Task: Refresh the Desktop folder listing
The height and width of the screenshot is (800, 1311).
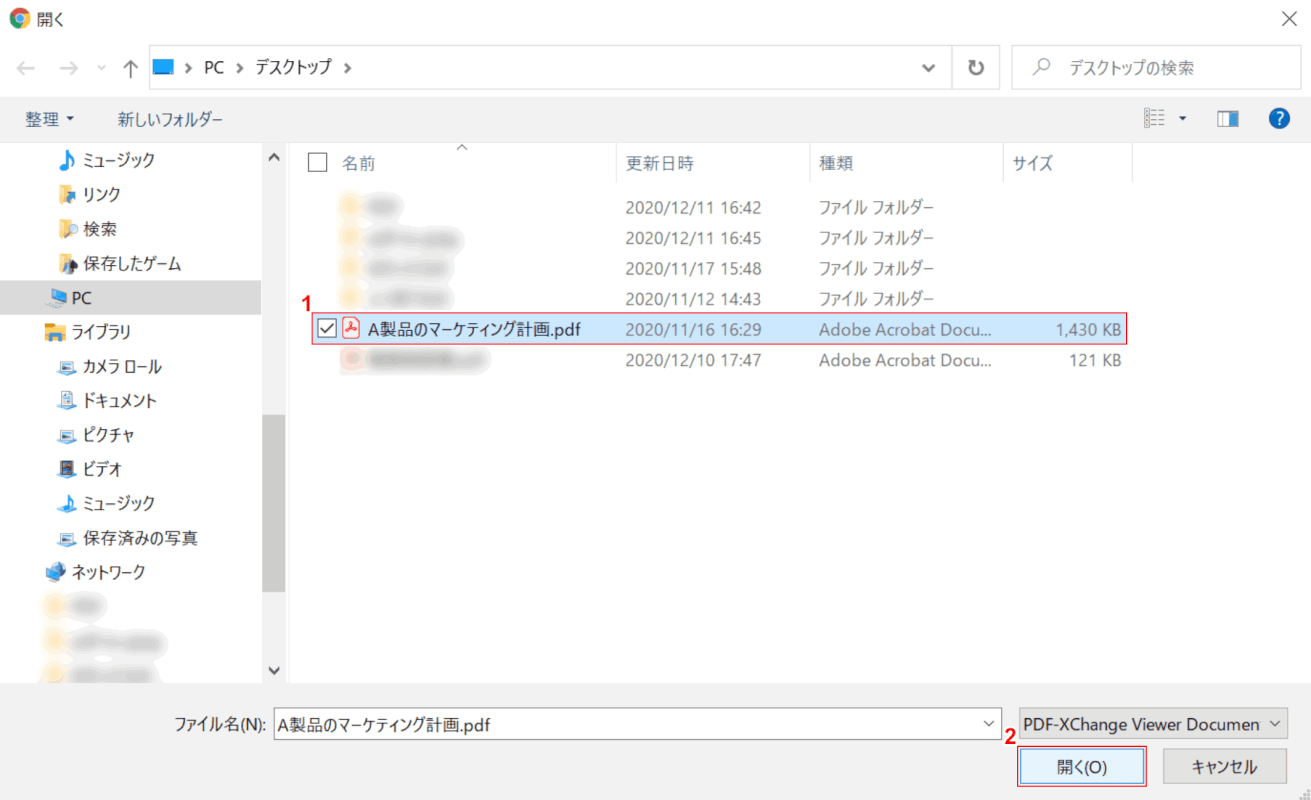Action: pos(975,68)
